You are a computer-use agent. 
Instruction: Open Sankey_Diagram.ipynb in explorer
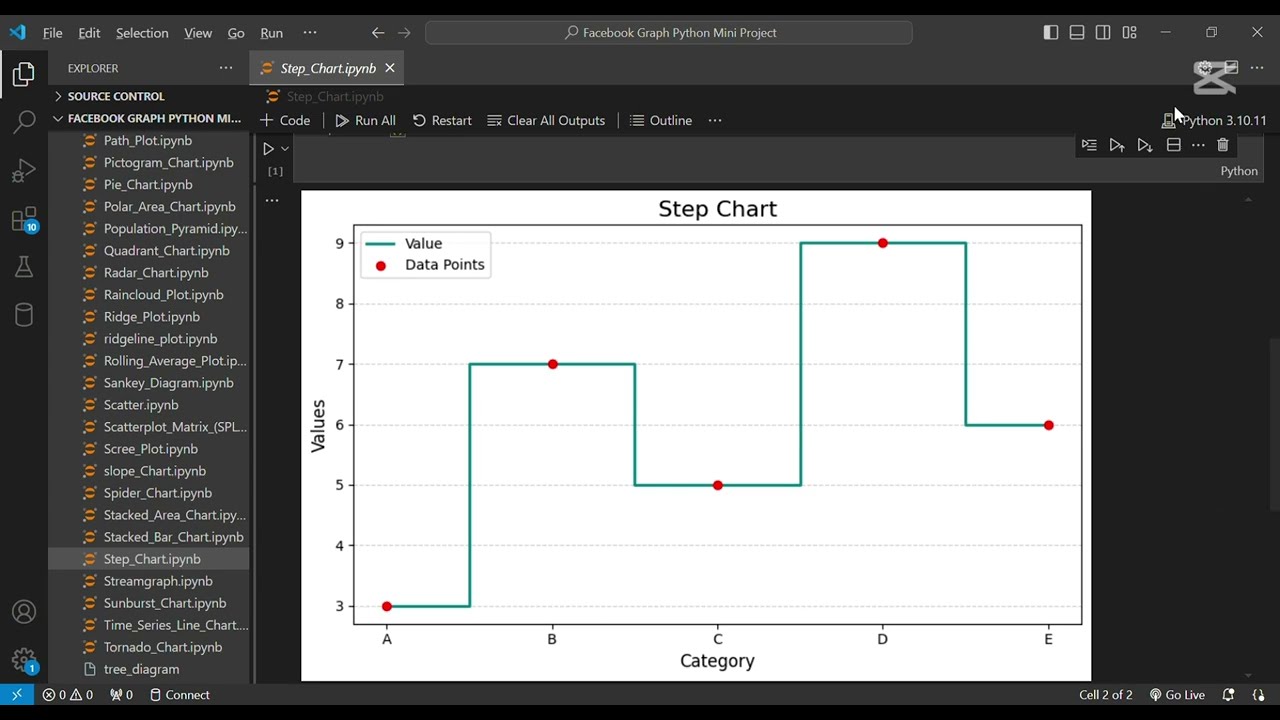pos(168,383)
